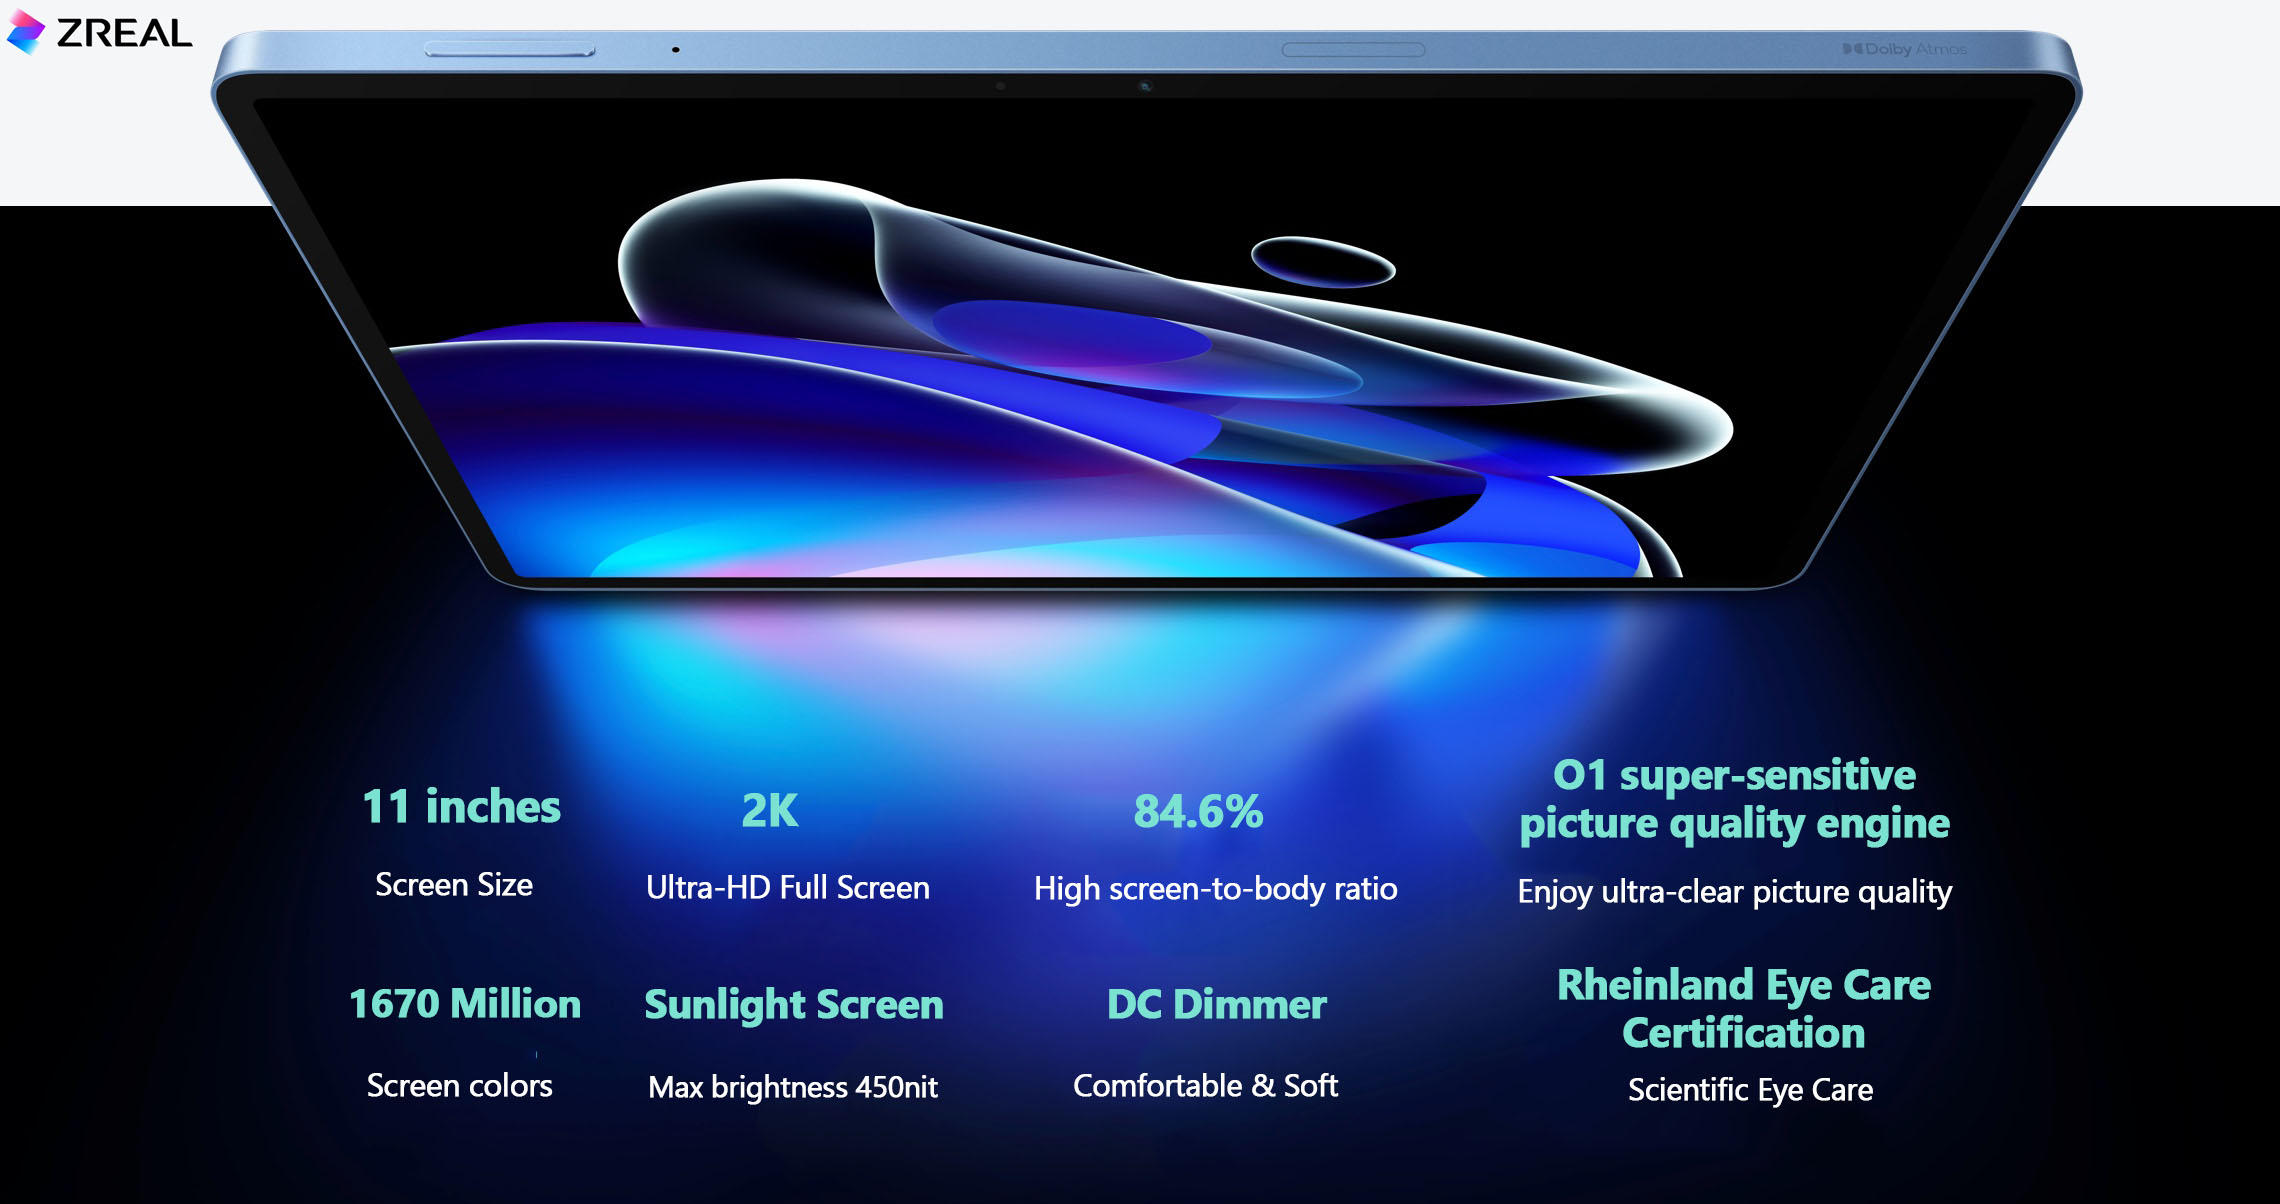The width and height of the screenshot is (2280, 1204).
Task: Click the ZREAL brand name text
Action: (x=124, y=34)
